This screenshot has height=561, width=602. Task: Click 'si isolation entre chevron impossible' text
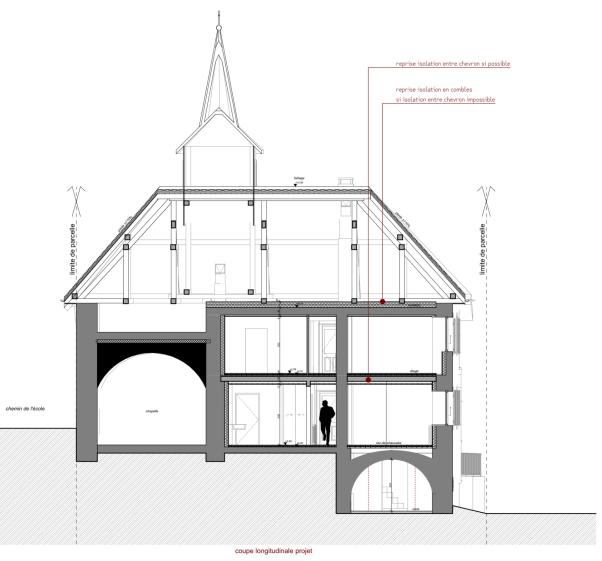click(445, 99)
